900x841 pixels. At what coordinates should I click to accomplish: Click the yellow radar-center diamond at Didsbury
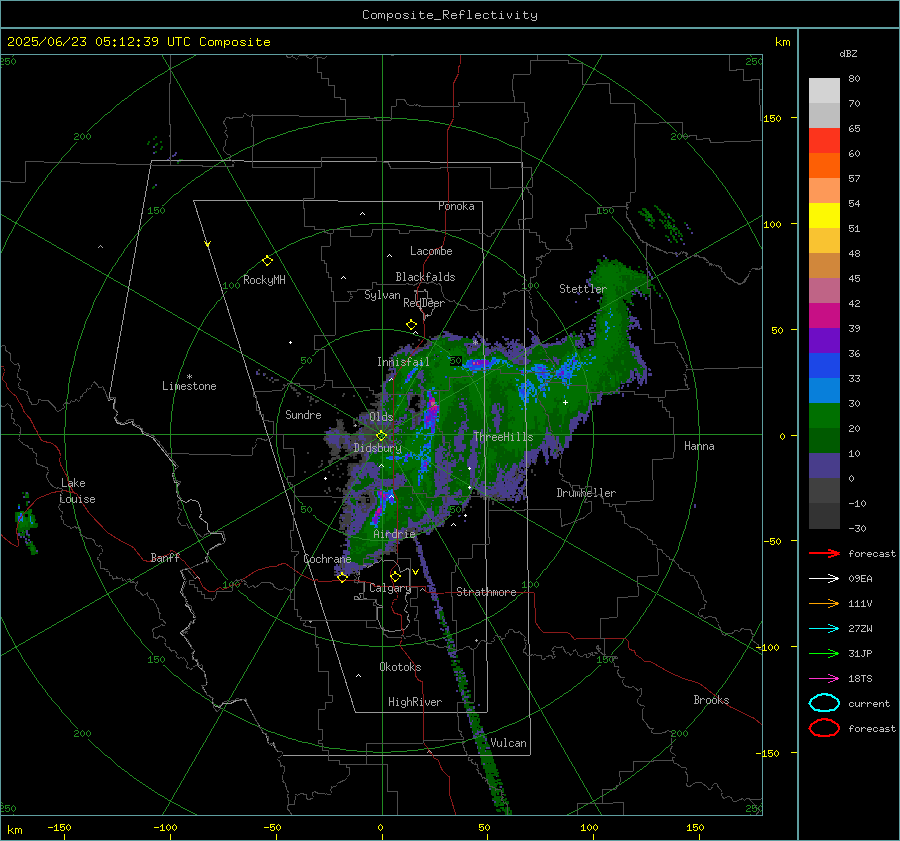point(381,436)
